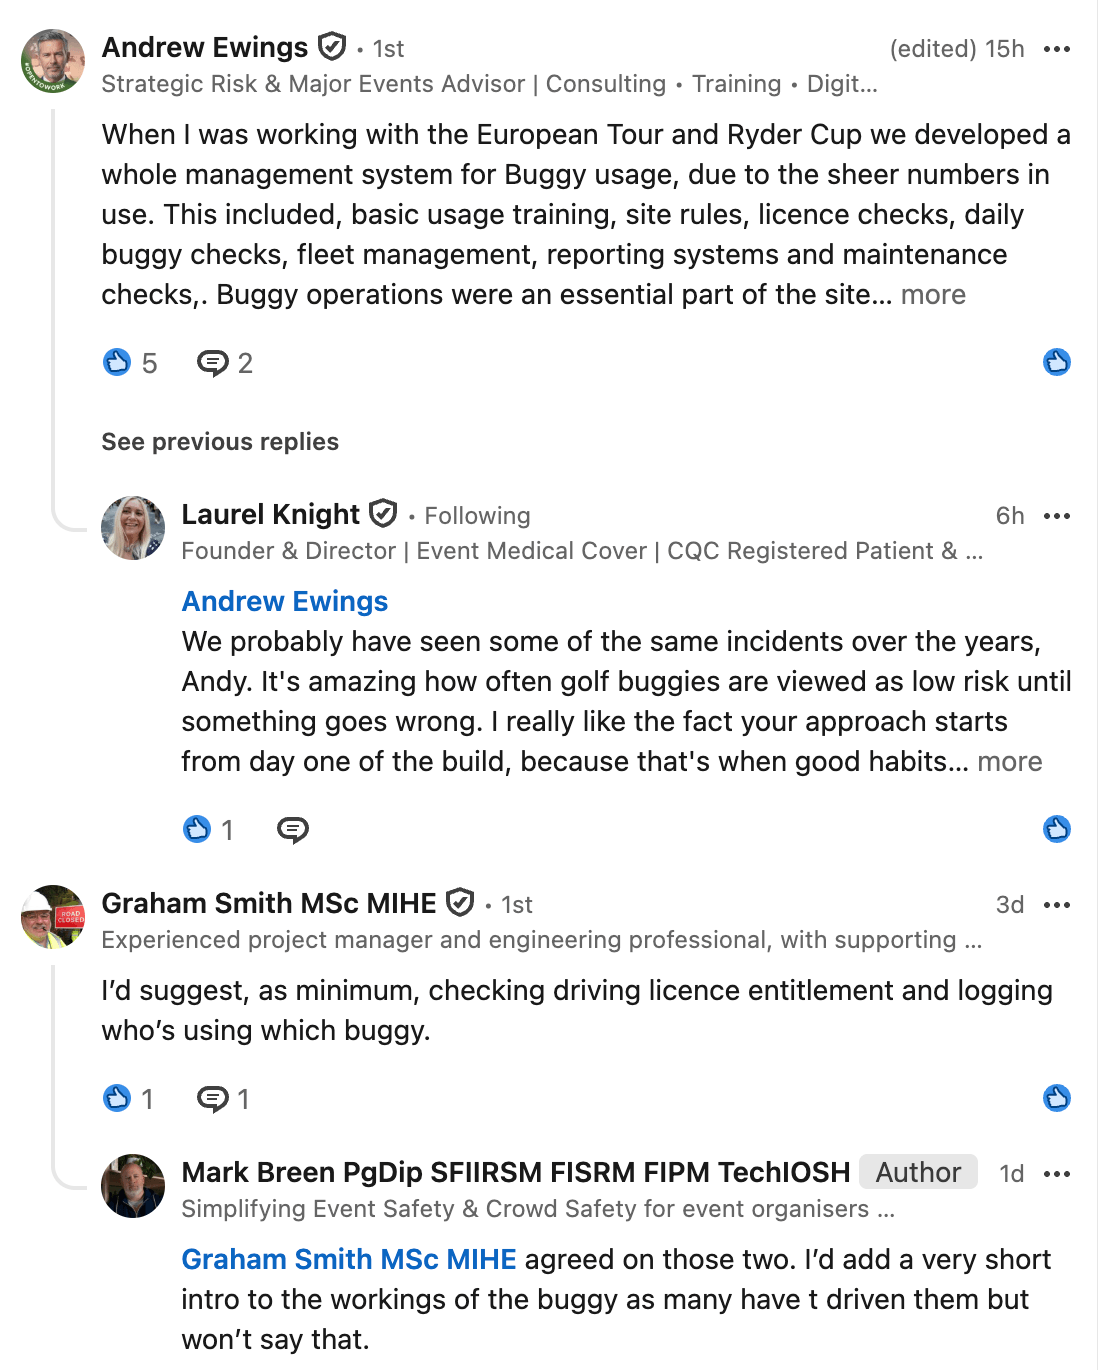The width and height of the screenshot is (1098, 1370).
Task: View reaction count on Graham Smith's comment
Action: coord(129,1099)
